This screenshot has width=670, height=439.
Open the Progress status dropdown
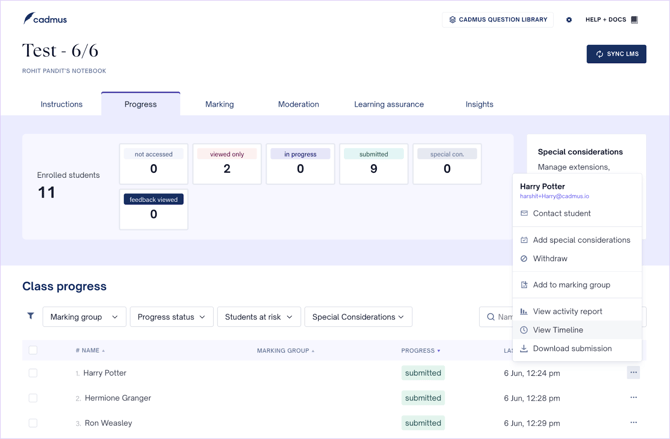171,317
